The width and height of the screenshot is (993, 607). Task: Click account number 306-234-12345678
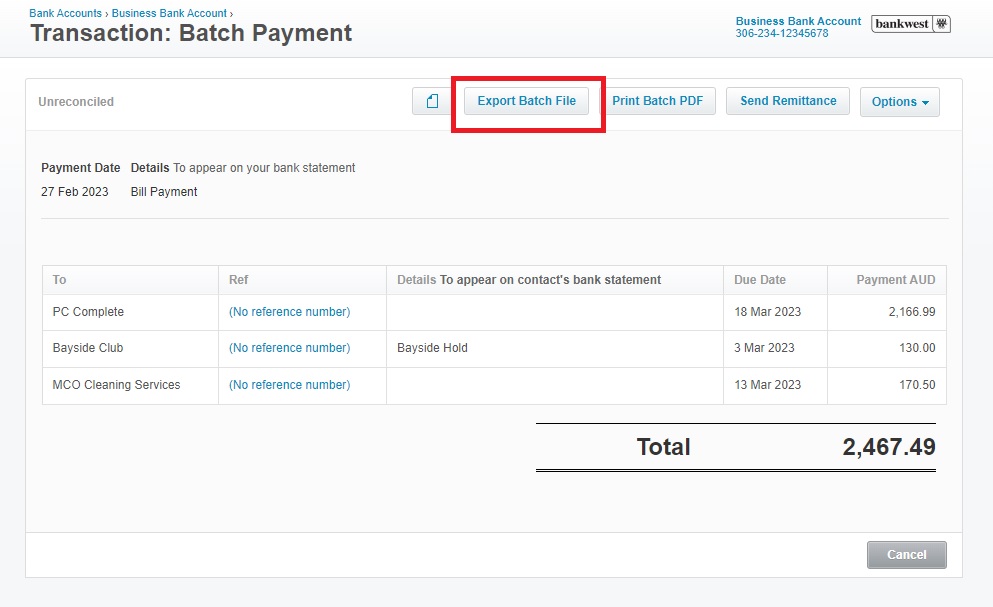click(781, 34)
